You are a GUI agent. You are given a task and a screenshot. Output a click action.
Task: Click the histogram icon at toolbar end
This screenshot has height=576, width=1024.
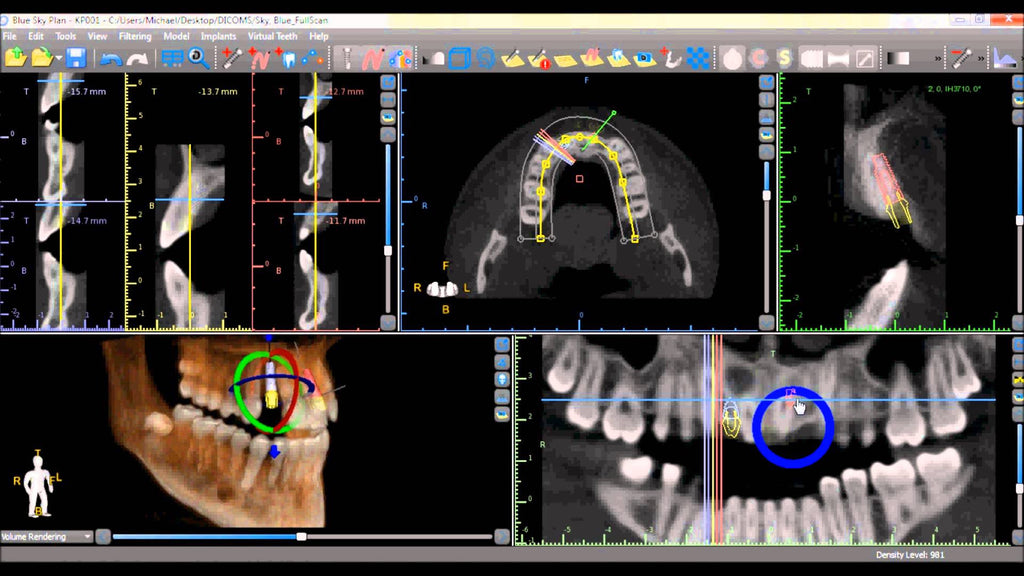pyautogui.click(x=1005, y=59)
